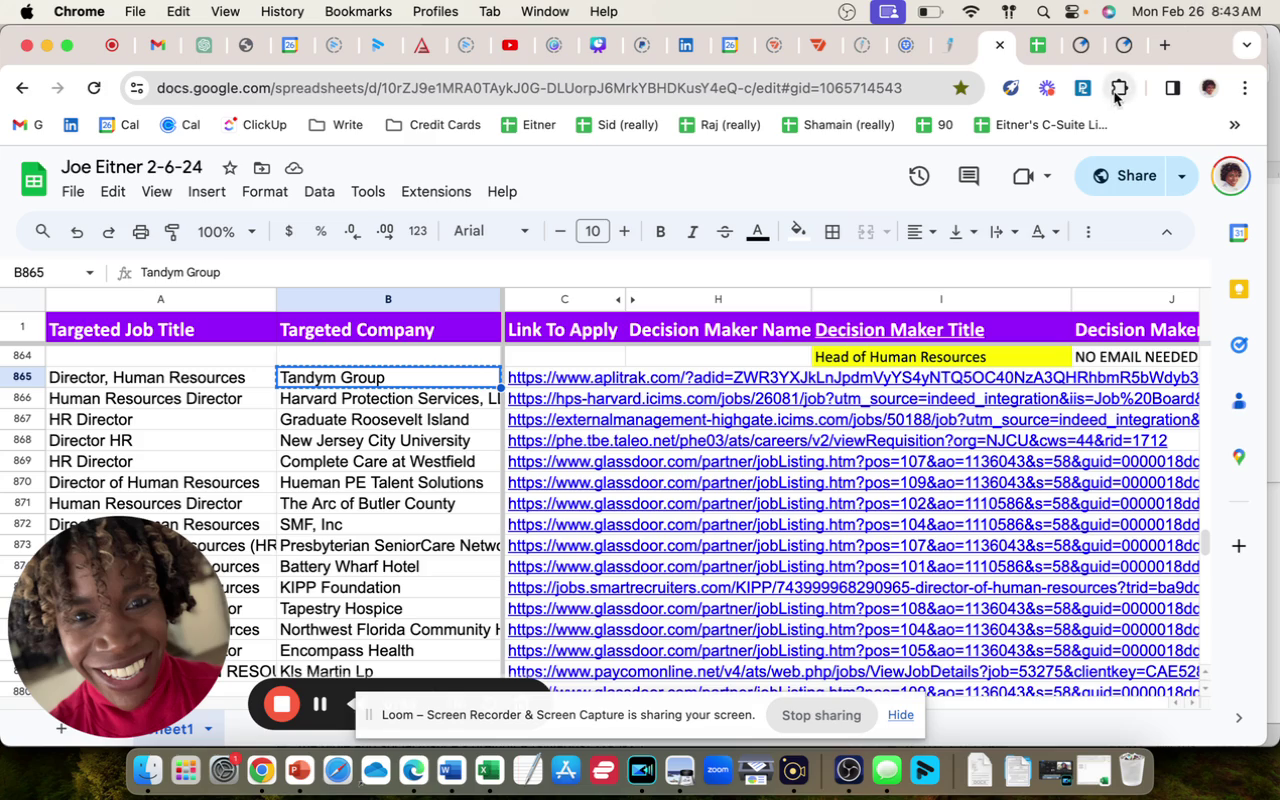The width and height of the screenshot is (1280, 800).
Task: Open the Format menu
Action: click(x=264, y=192)
